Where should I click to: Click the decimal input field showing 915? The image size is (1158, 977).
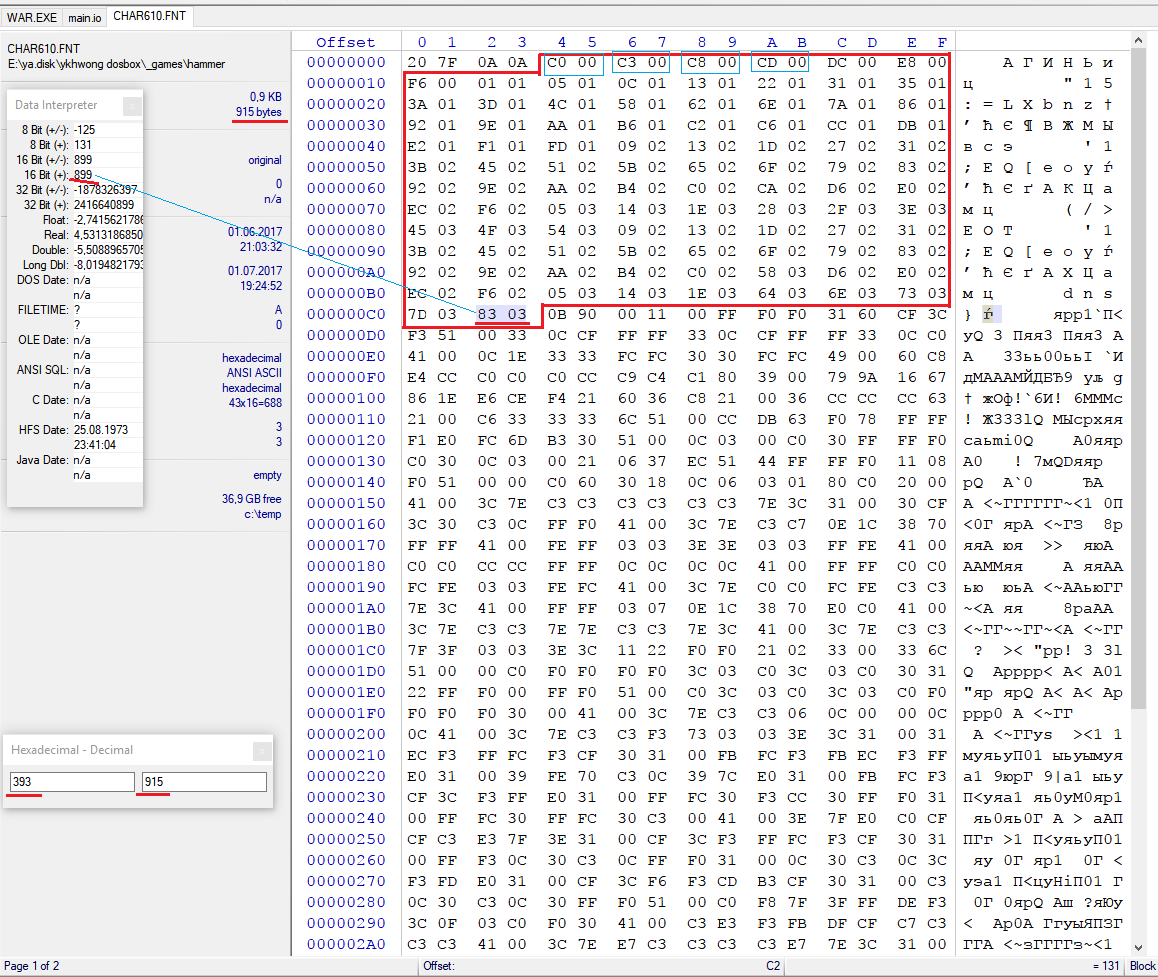point(204,782)
